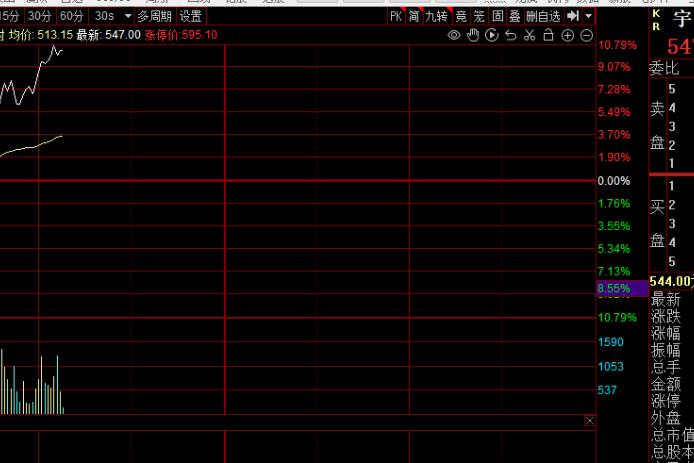The image size is (694, 463).
Task: Click the arrow-to-bar jump icon
Action: pos(573,16)
